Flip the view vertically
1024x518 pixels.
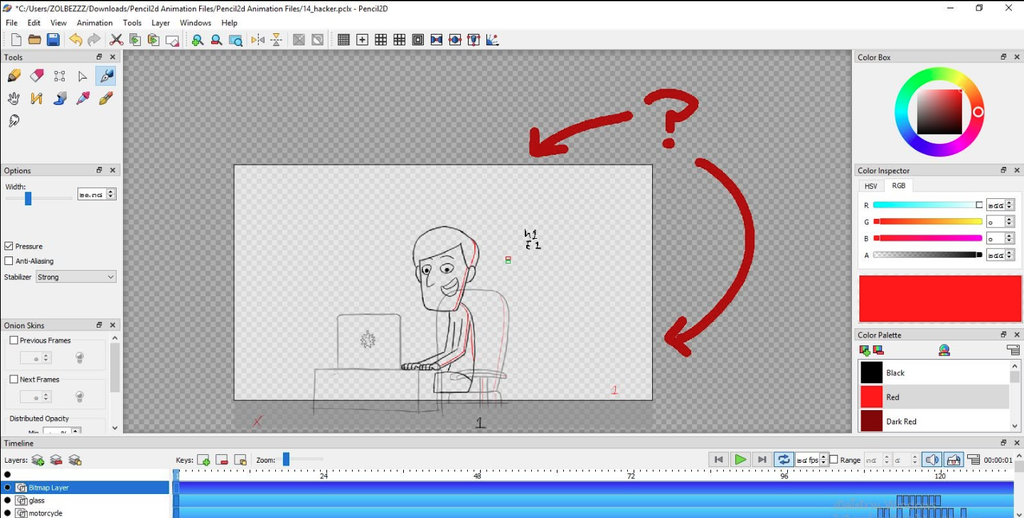point(277,40)
